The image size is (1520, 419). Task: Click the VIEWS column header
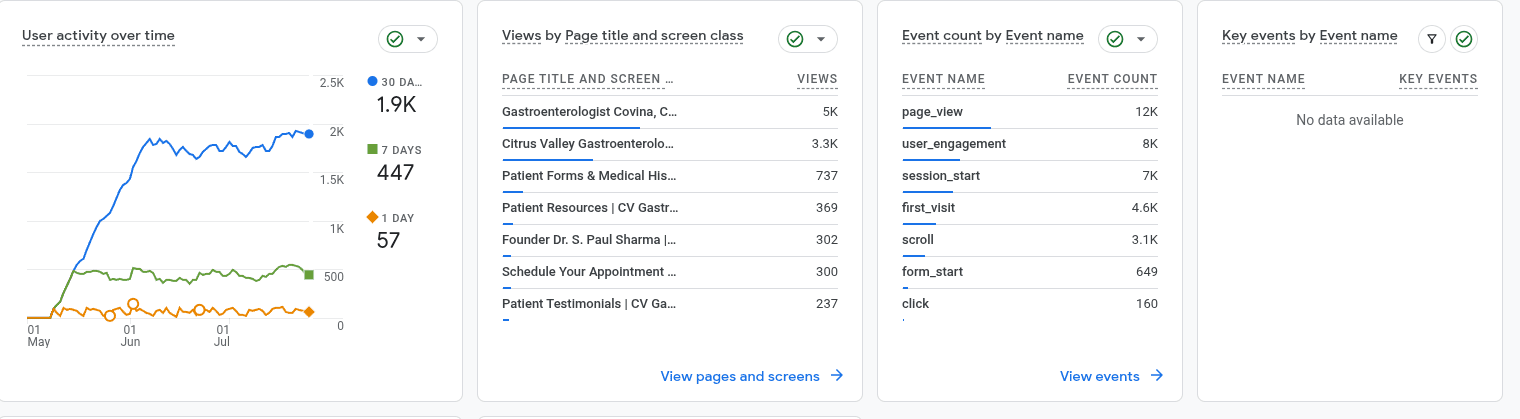[817, 79]
